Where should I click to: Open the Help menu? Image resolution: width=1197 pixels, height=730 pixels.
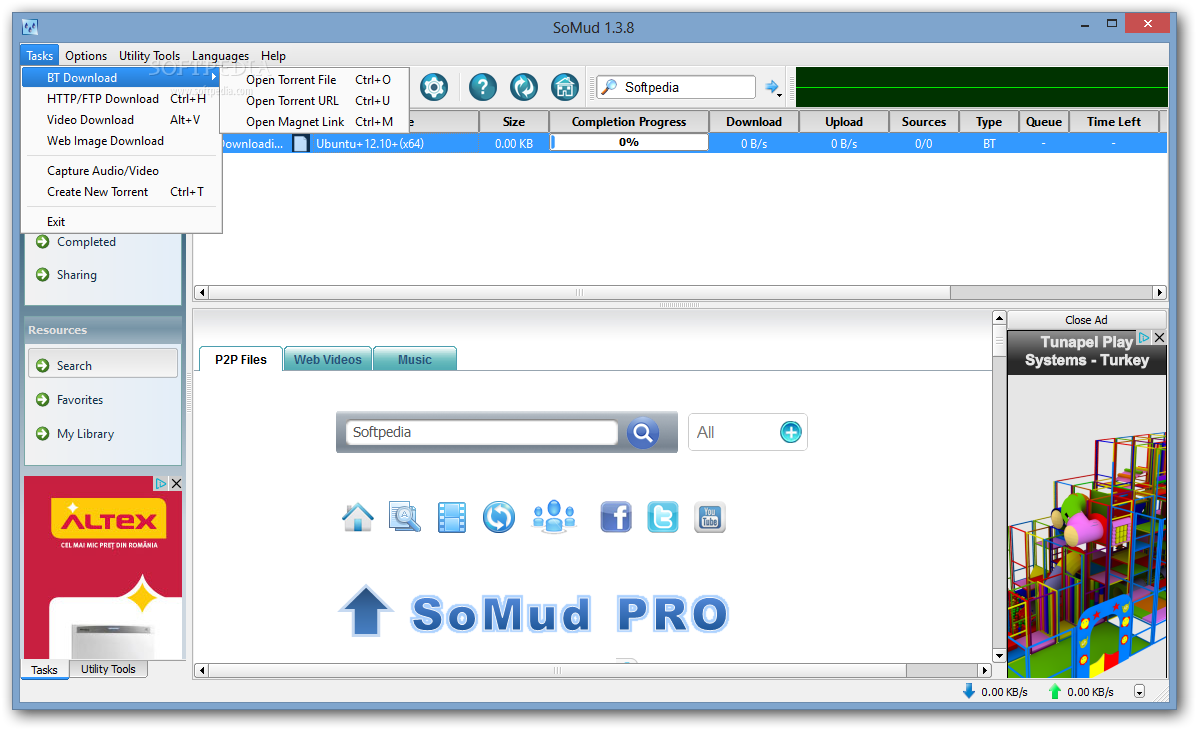tap(273, 56)
